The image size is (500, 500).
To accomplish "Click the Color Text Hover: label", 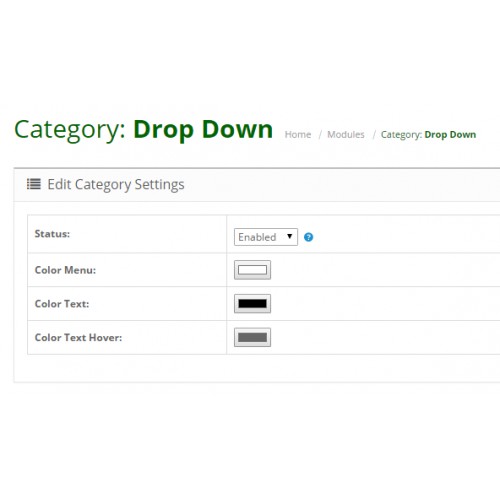I will (78, 337).
